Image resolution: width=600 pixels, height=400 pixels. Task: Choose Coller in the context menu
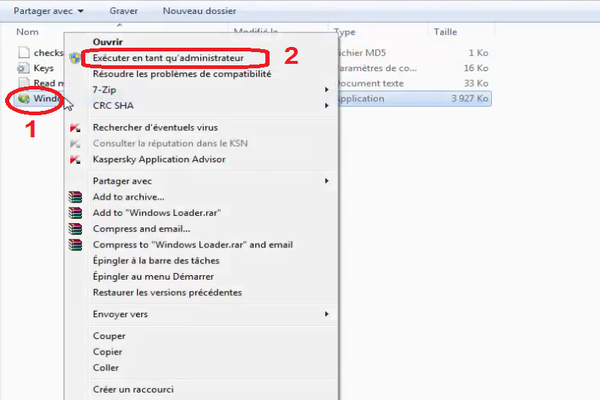(106, 368)
